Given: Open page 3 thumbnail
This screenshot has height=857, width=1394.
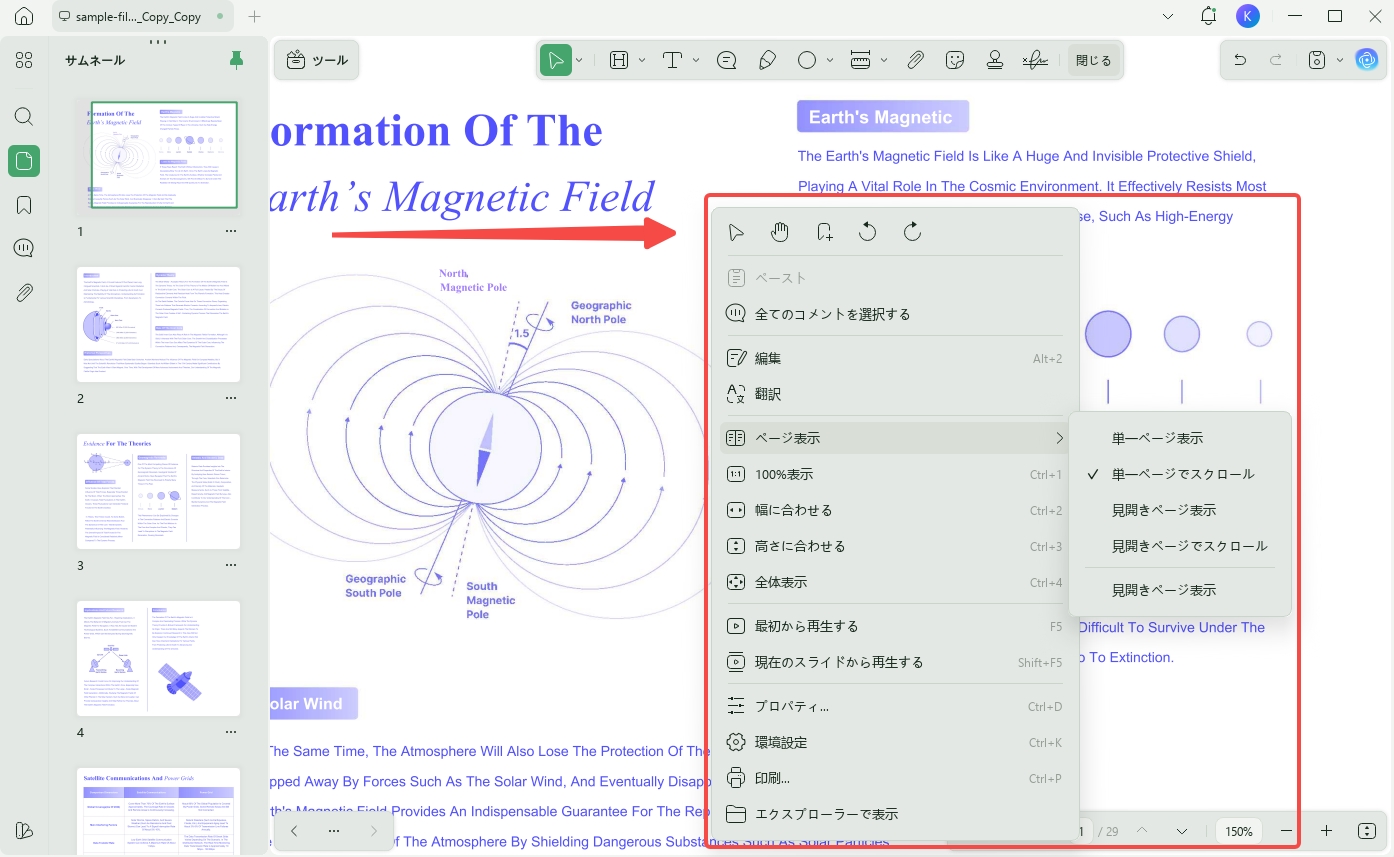Looking at the screenshot, I should coord(159,491).
